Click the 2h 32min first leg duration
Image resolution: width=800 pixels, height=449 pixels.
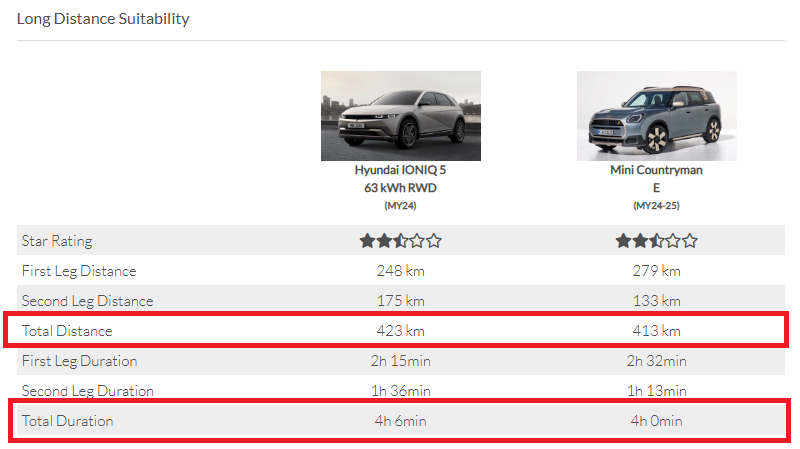(x=656, y=361)
